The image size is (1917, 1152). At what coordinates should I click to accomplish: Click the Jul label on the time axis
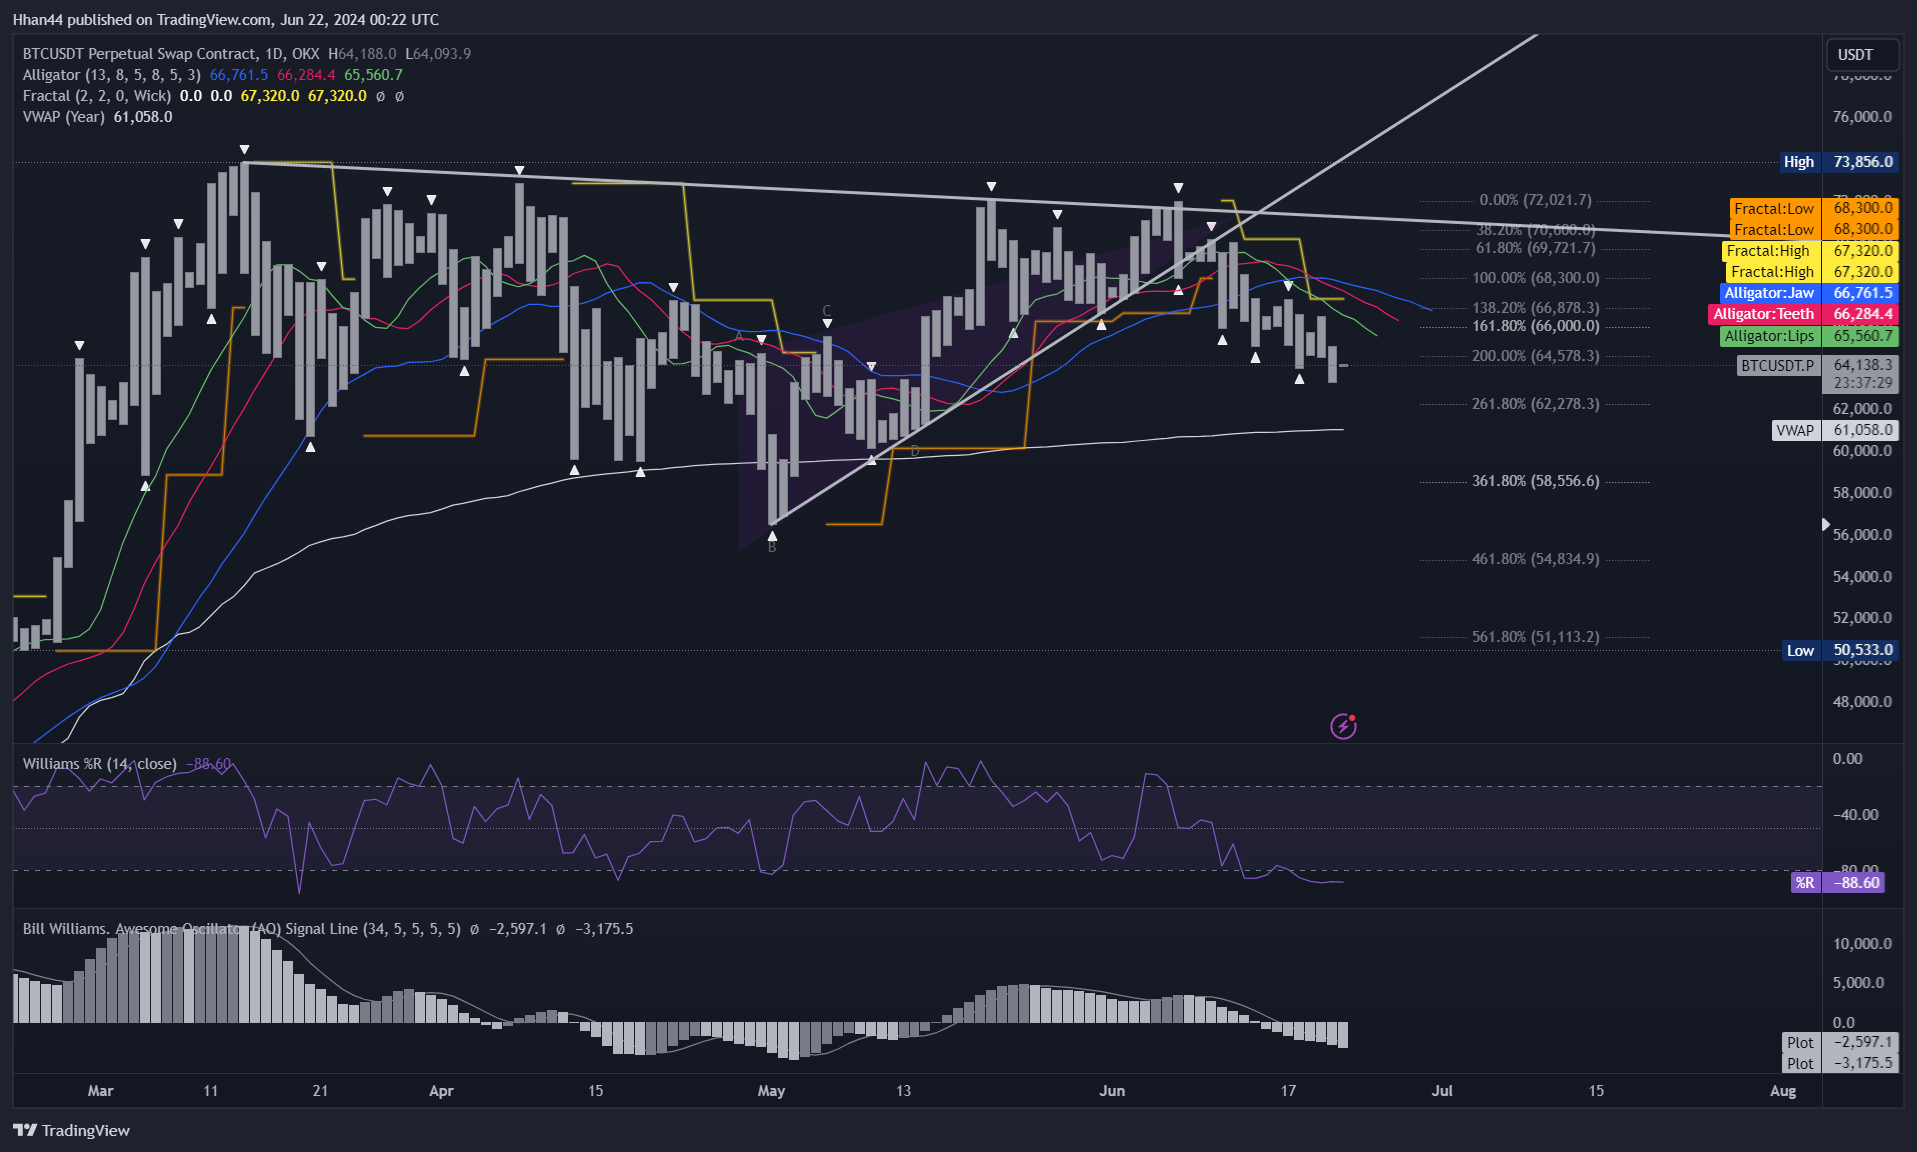click(x=1442, y=1090)
